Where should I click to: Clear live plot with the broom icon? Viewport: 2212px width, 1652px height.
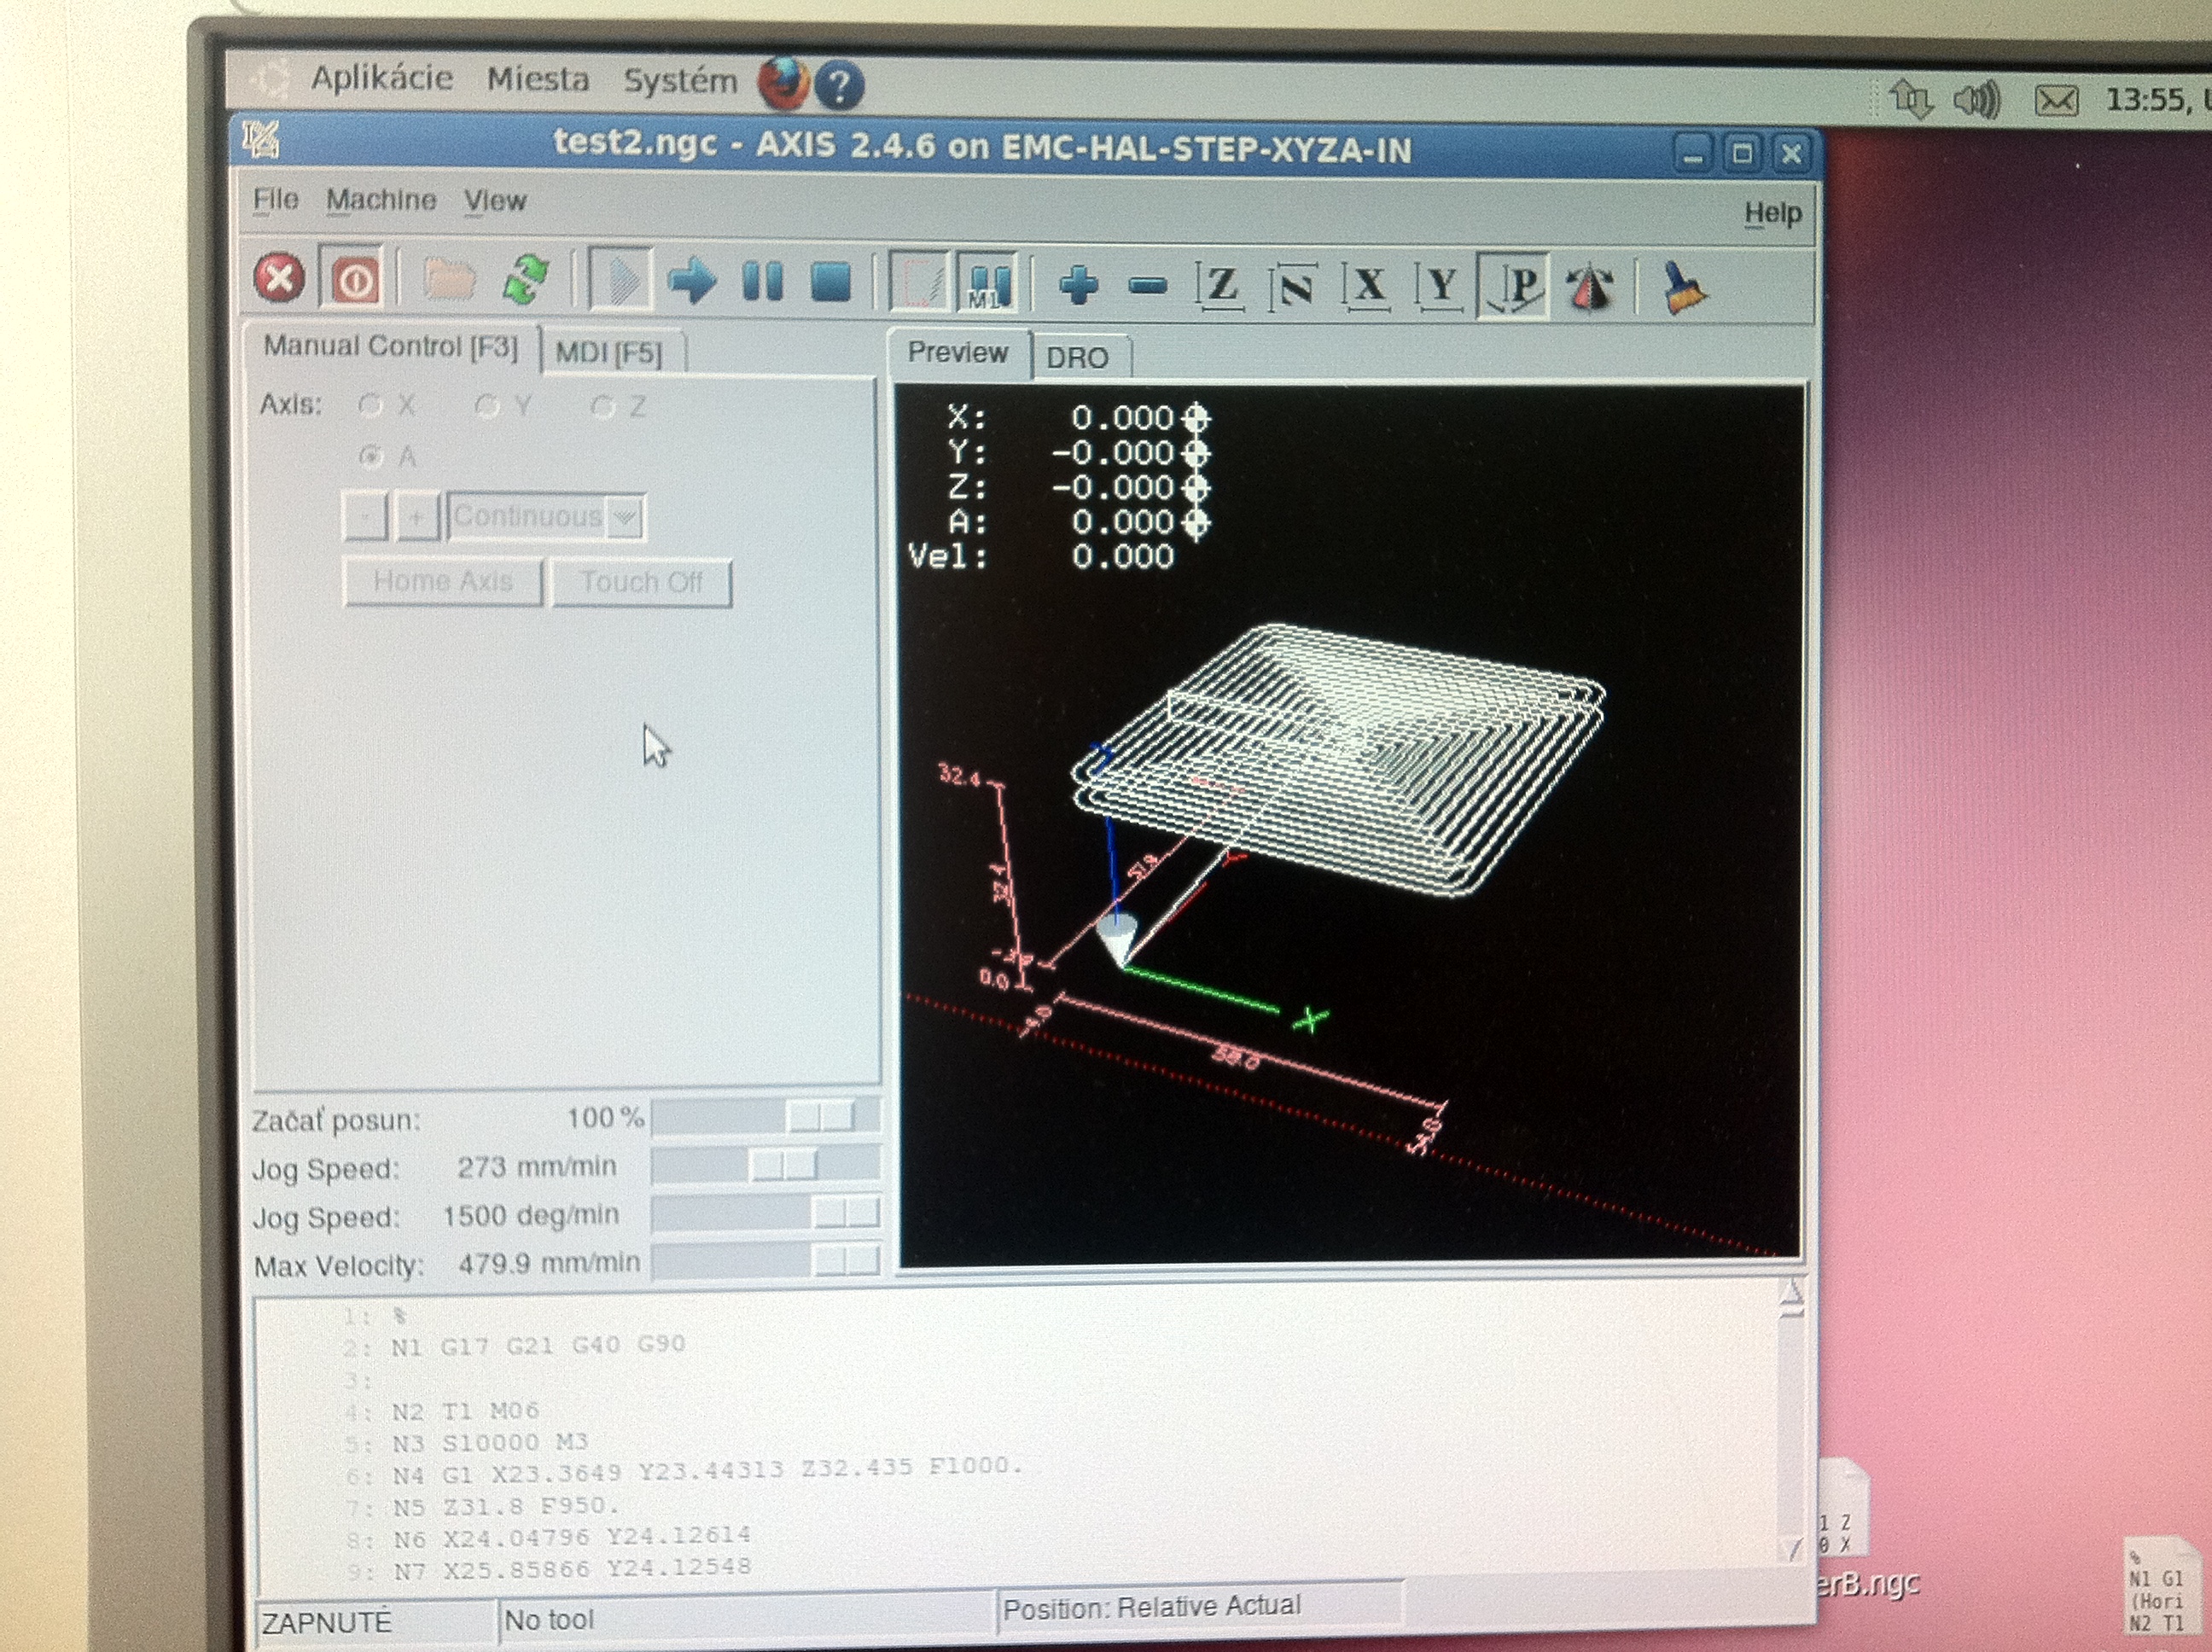point(1684,288)
